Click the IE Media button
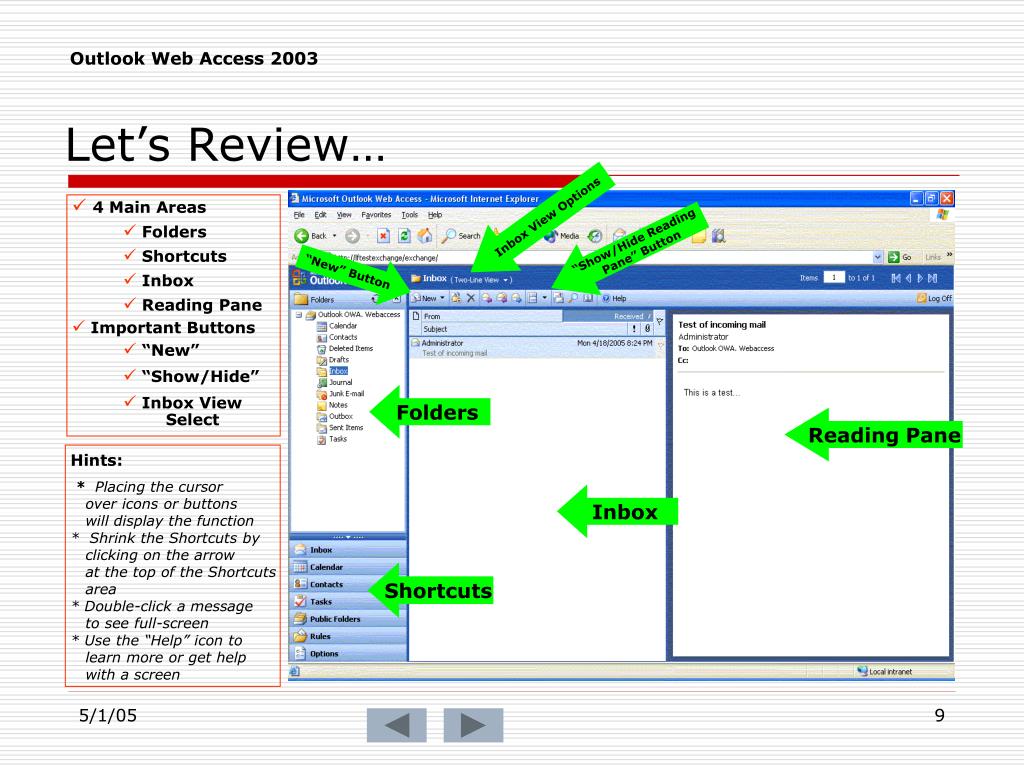Viewport: 1024px width, 768px height. 562,236
